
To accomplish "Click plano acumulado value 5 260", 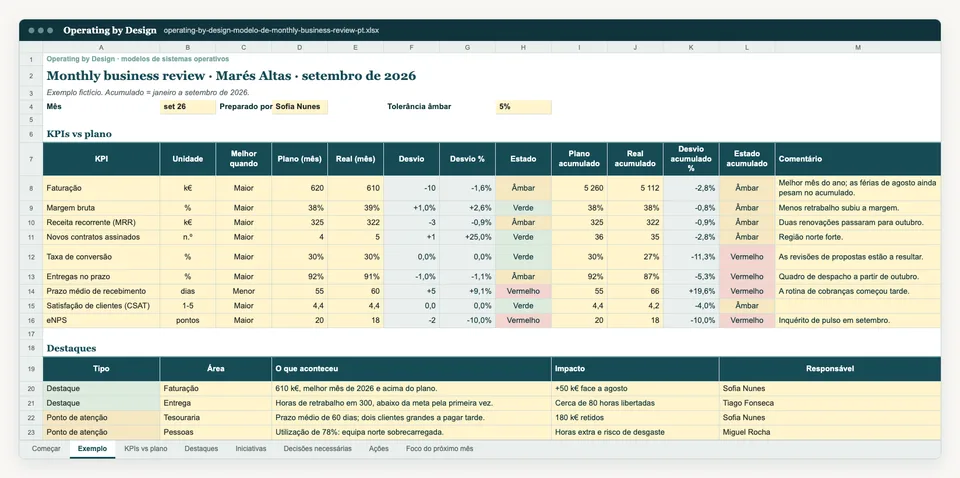I will [579, 189].
